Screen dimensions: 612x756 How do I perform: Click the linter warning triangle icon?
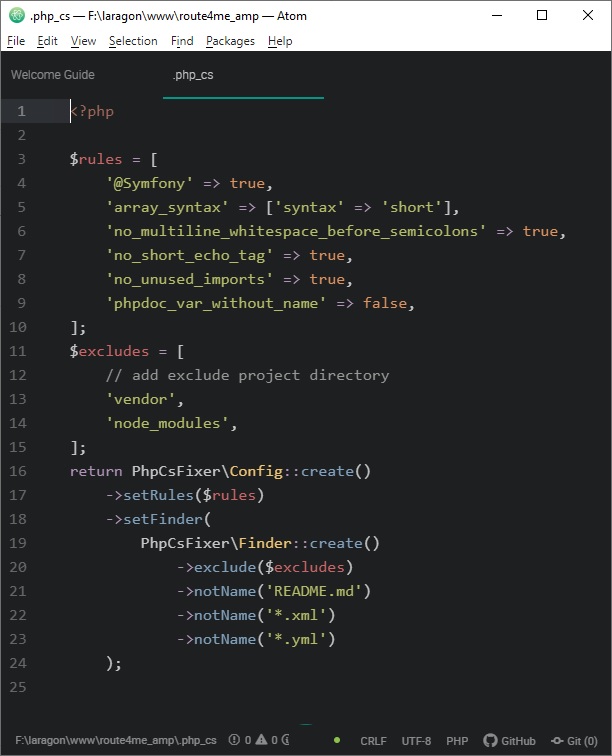(261, 740)
